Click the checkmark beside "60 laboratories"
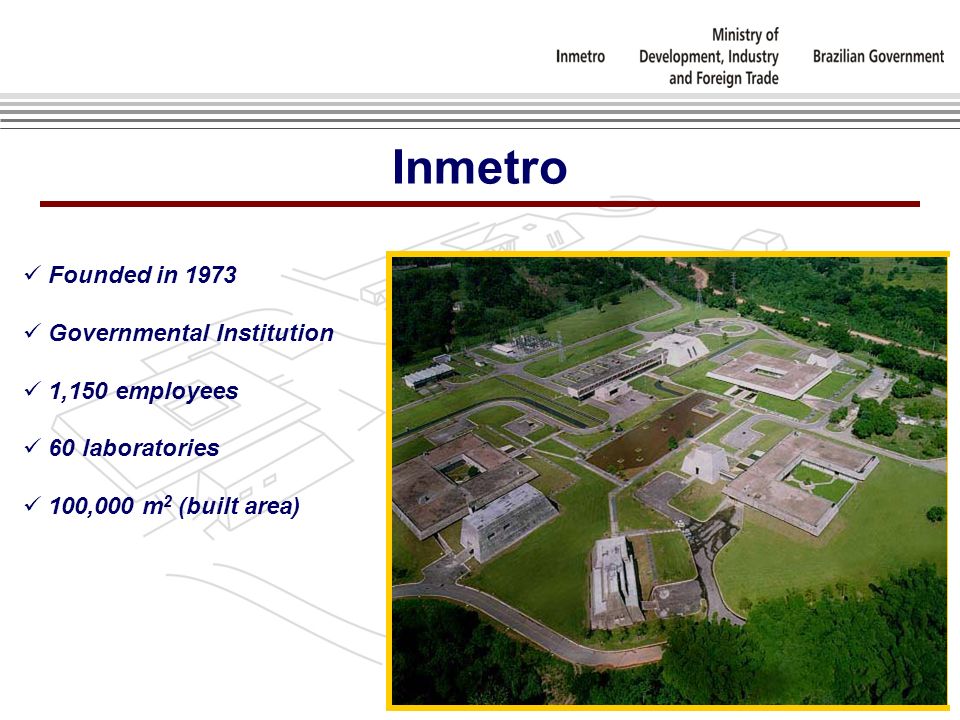The height and width of the screenshot is (720, 960). click(32, 446)
